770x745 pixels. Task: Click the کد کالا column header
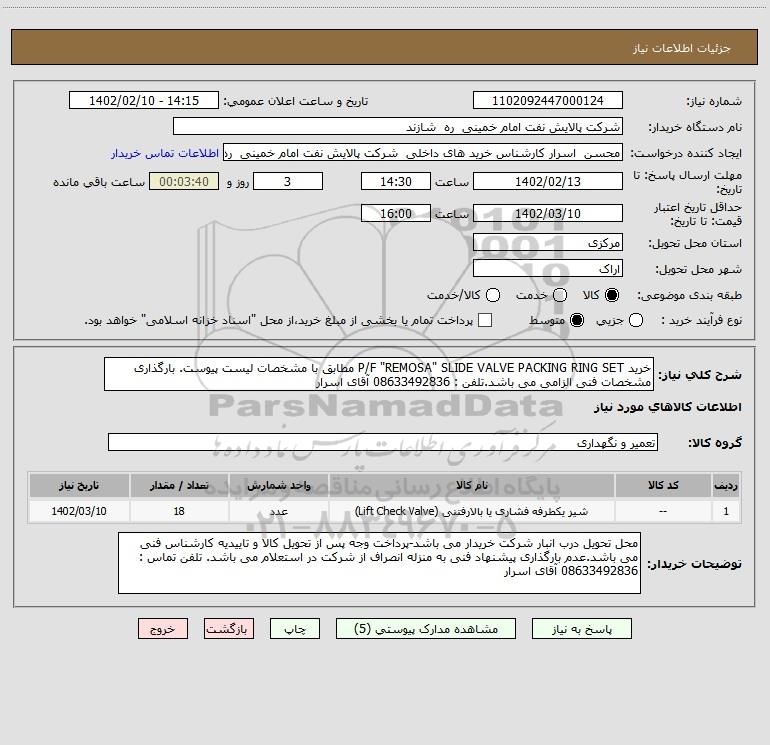tap(663, 485)
